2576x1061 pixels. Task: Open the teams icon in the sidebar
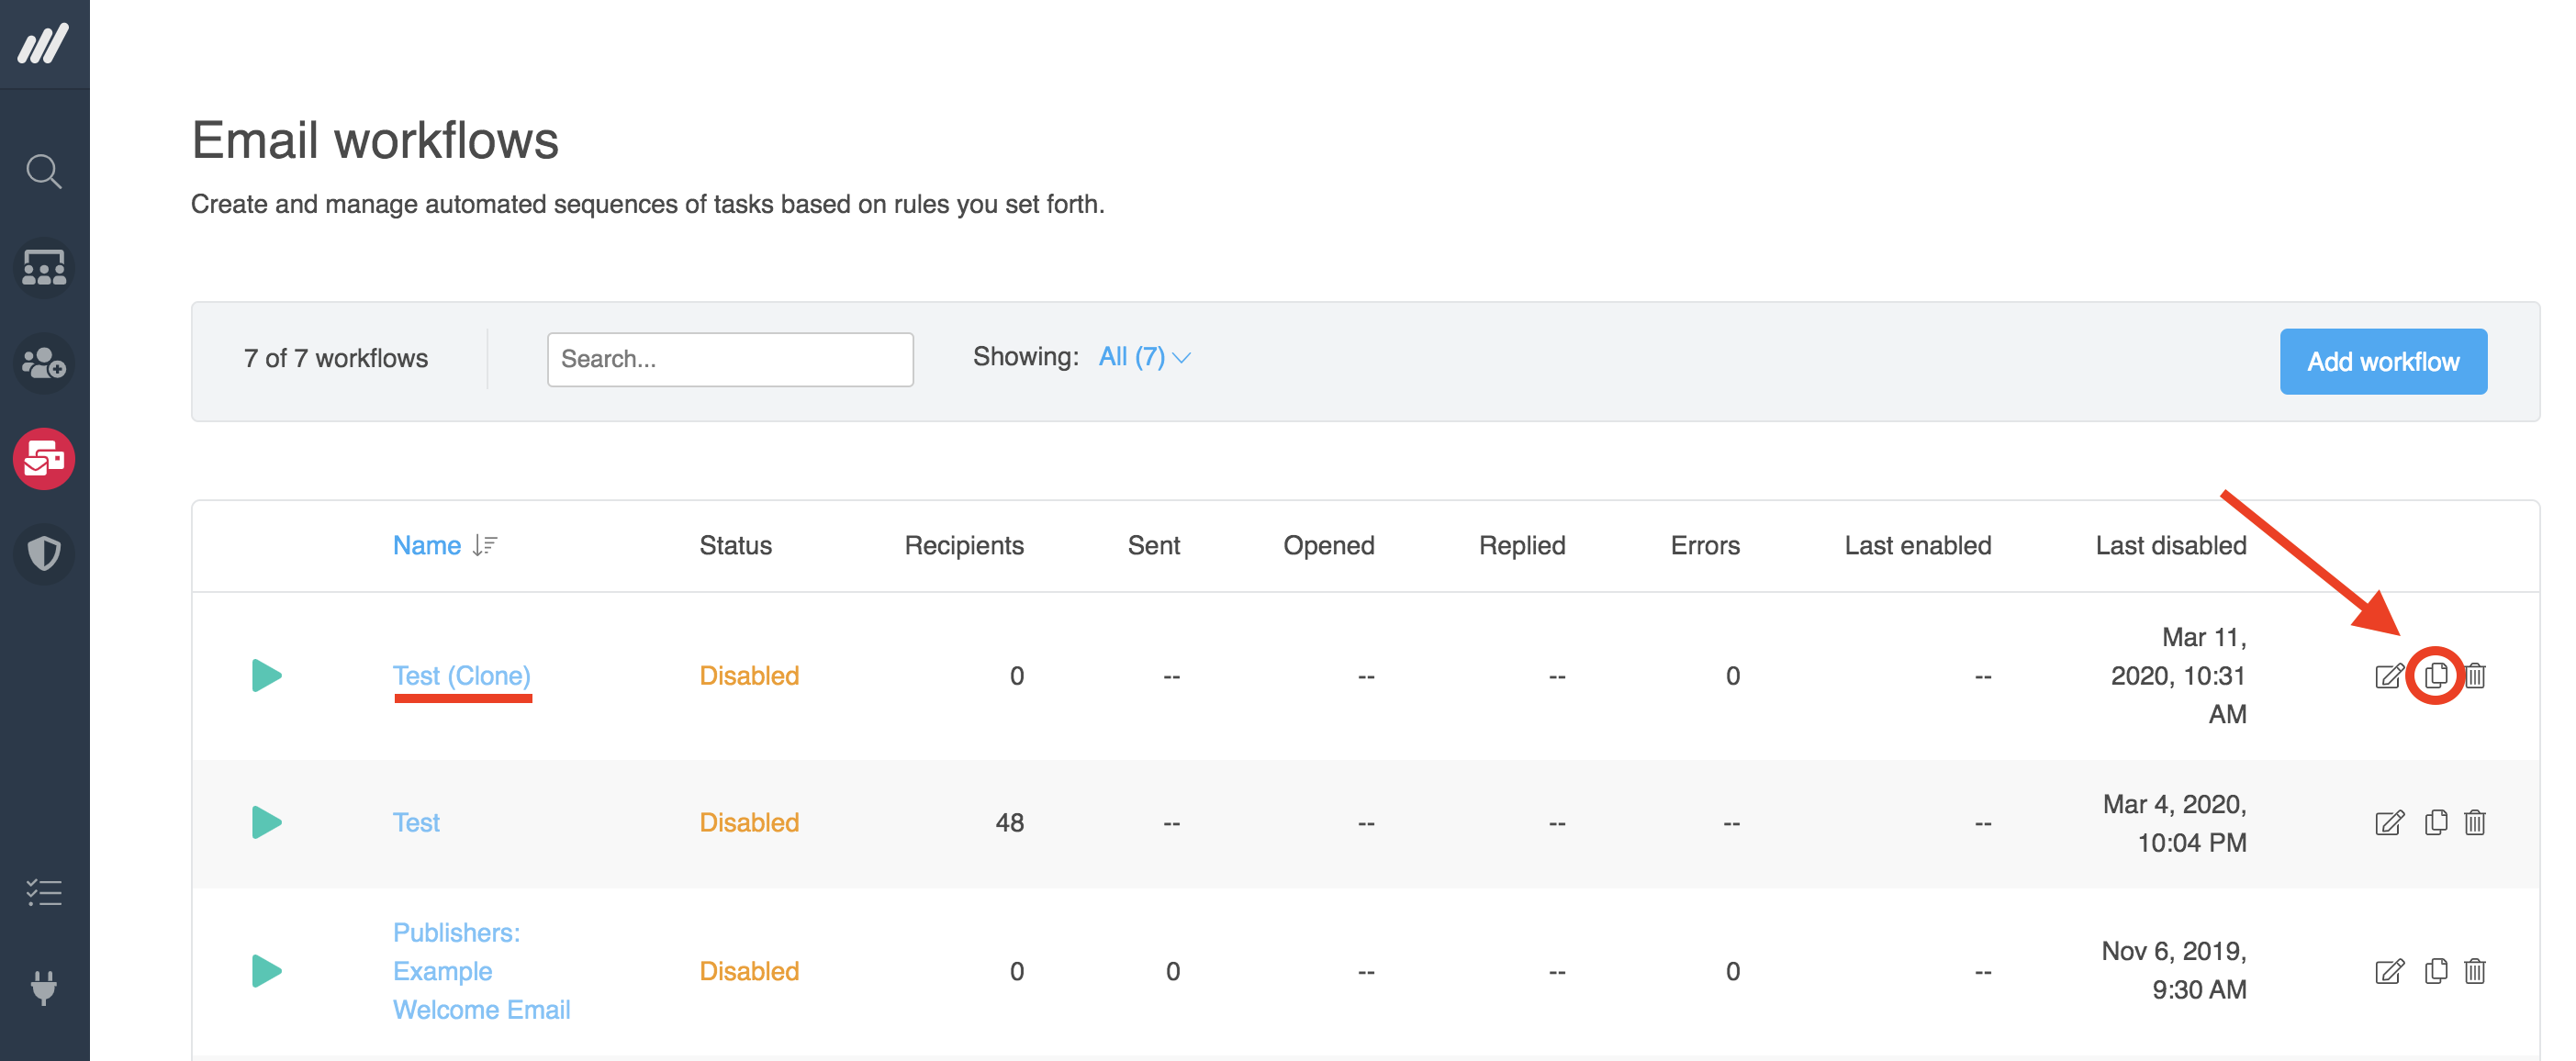click(x=44, y=268)
